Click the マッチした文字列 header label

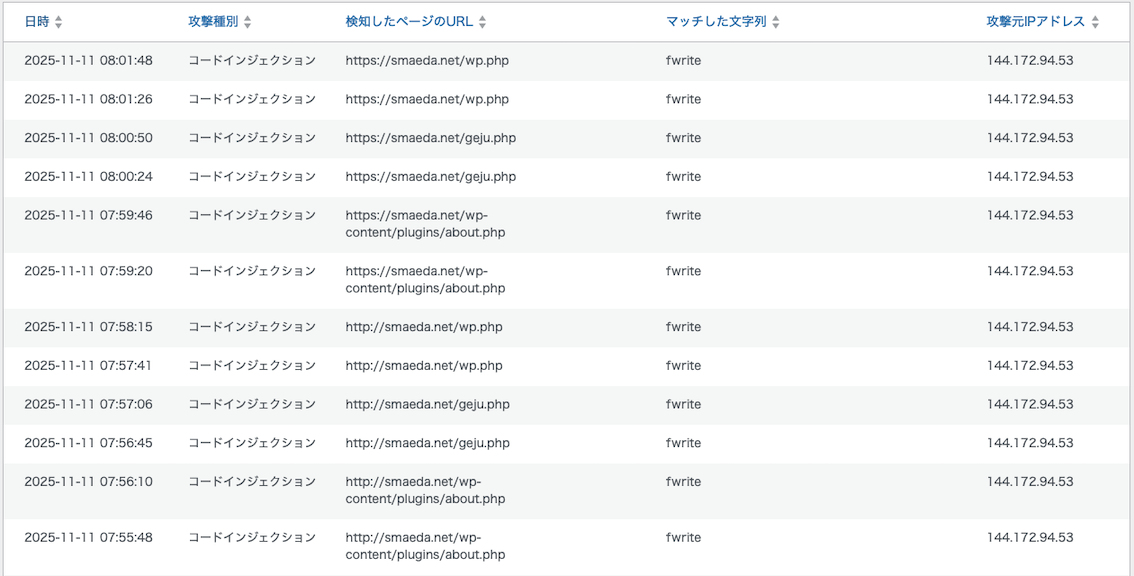pos(716,22)
